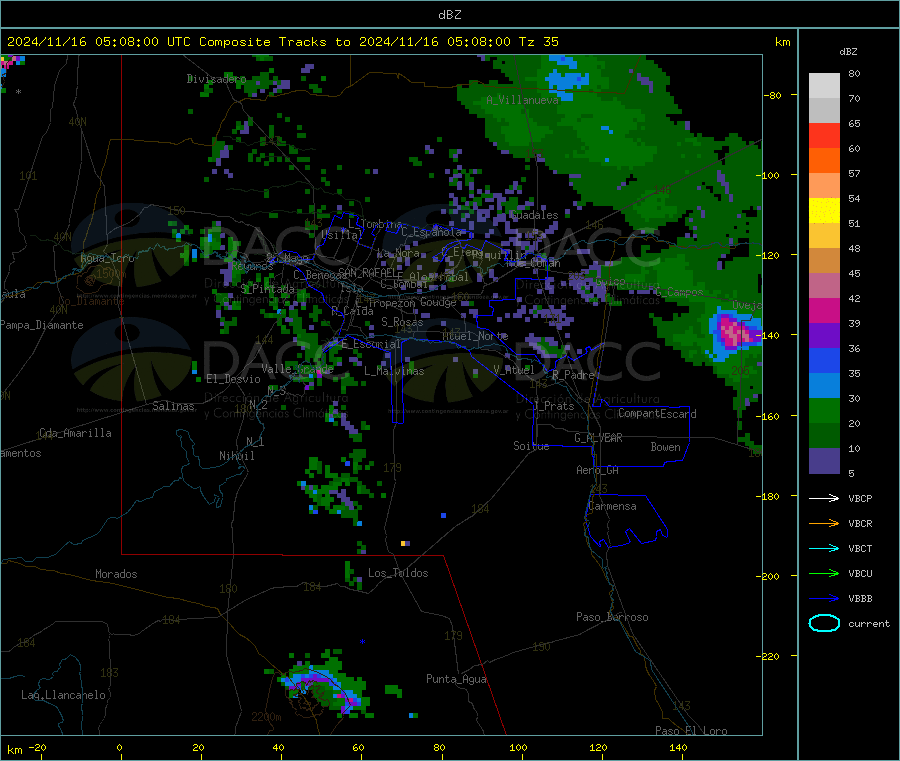Click the storm cell southwest of Punta_Agua
Viewport: 900px width, 761px height.
(x=324, y=686)
